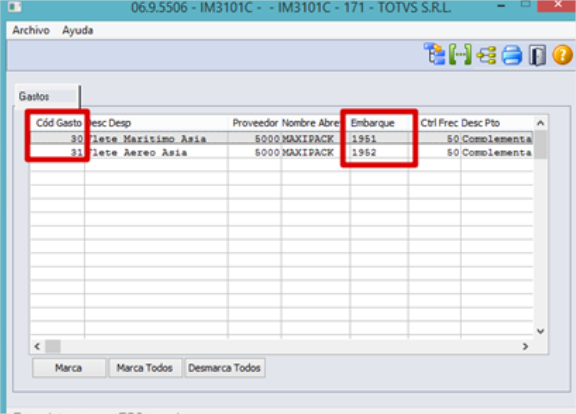The width and height of the screenshot is (576, 414).
Task: Click Cód Gasto cell 31
Action: point(57,152)
